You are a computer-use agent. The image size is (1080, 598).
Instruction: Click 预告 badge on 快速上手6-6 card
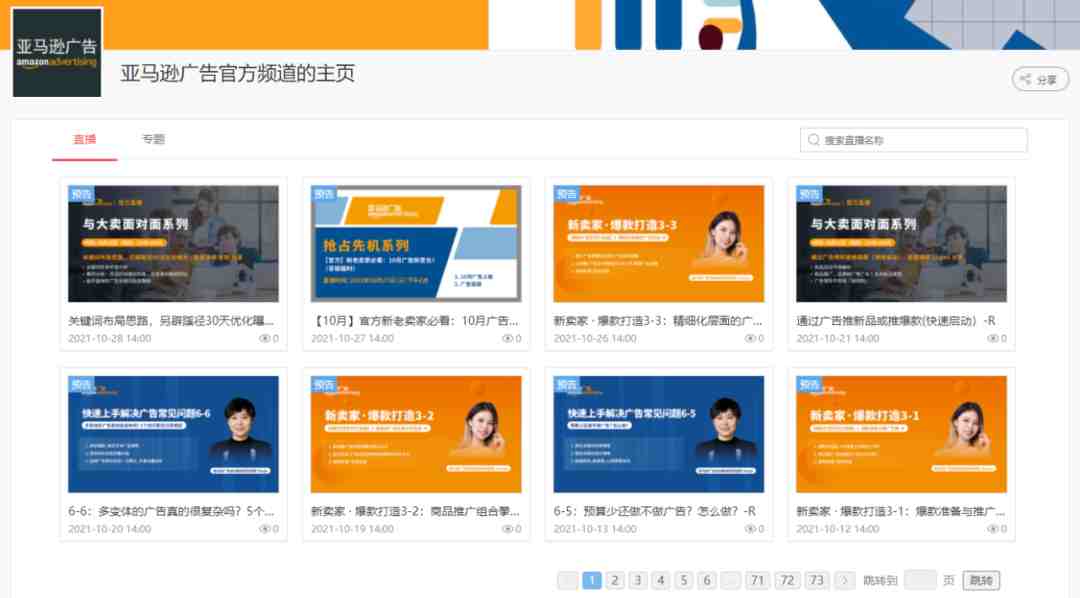(81, 384)
